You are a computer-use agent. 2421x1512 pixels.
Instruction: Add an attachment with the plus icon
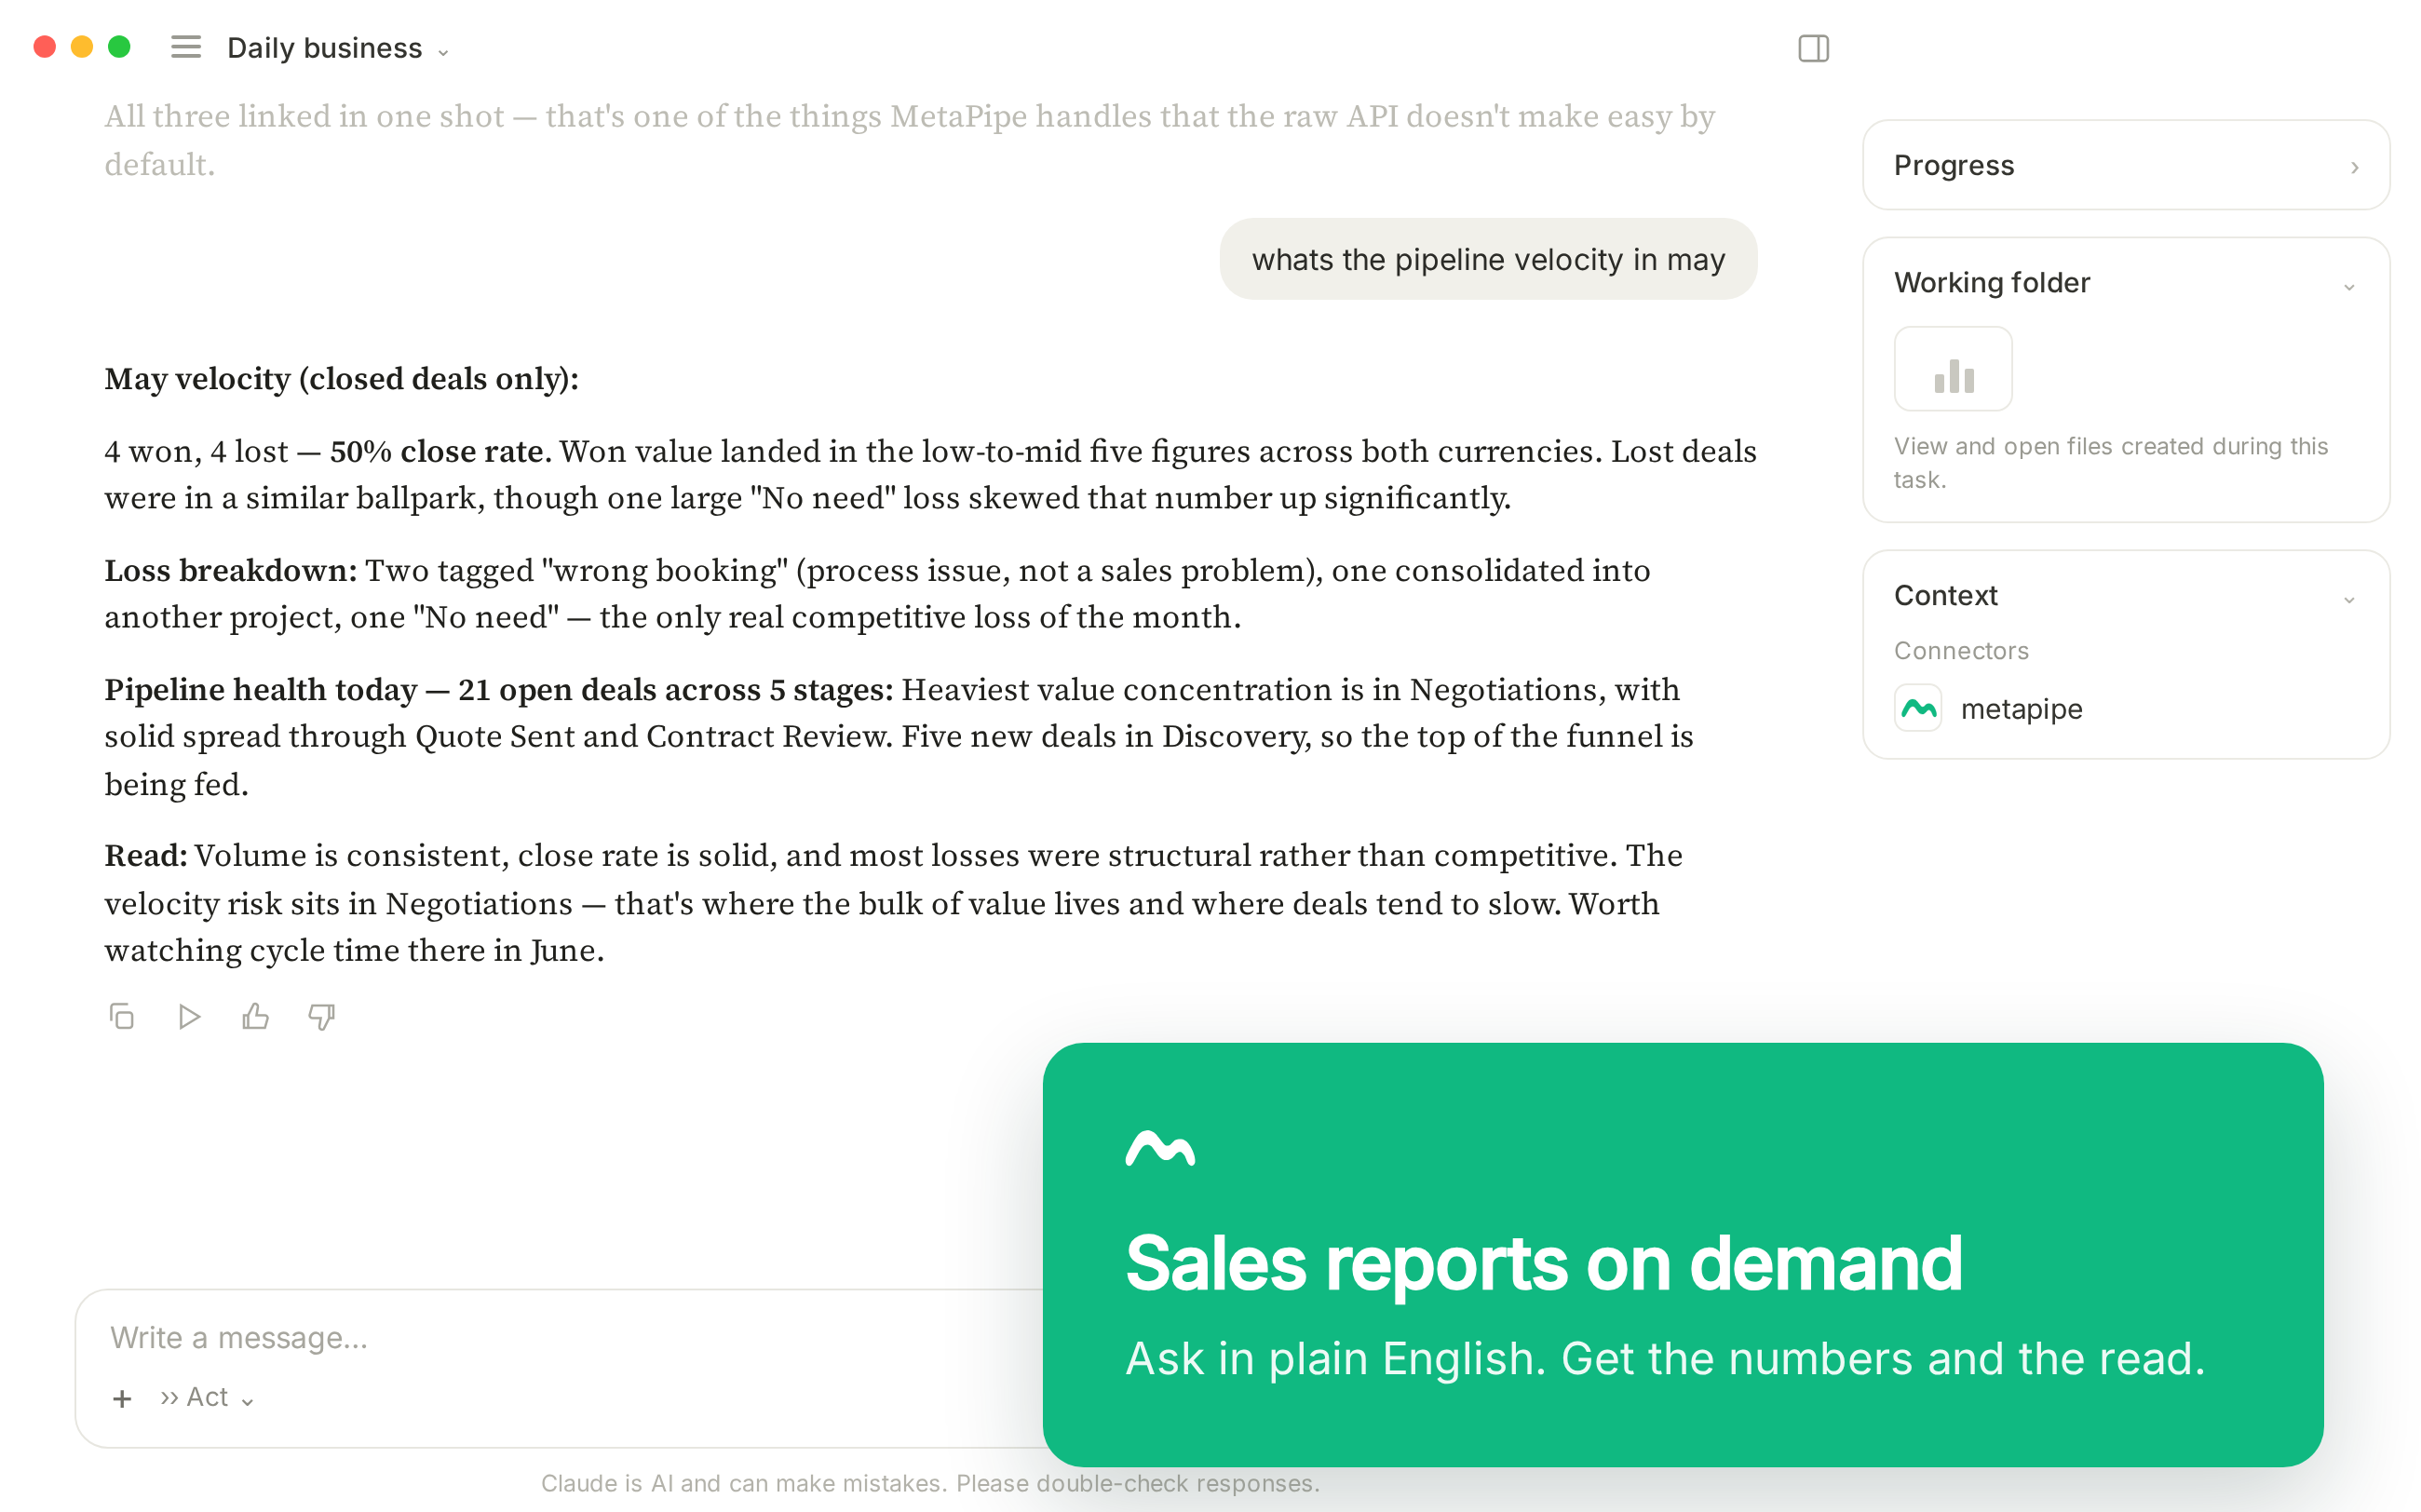click(x=122, y=1398)
